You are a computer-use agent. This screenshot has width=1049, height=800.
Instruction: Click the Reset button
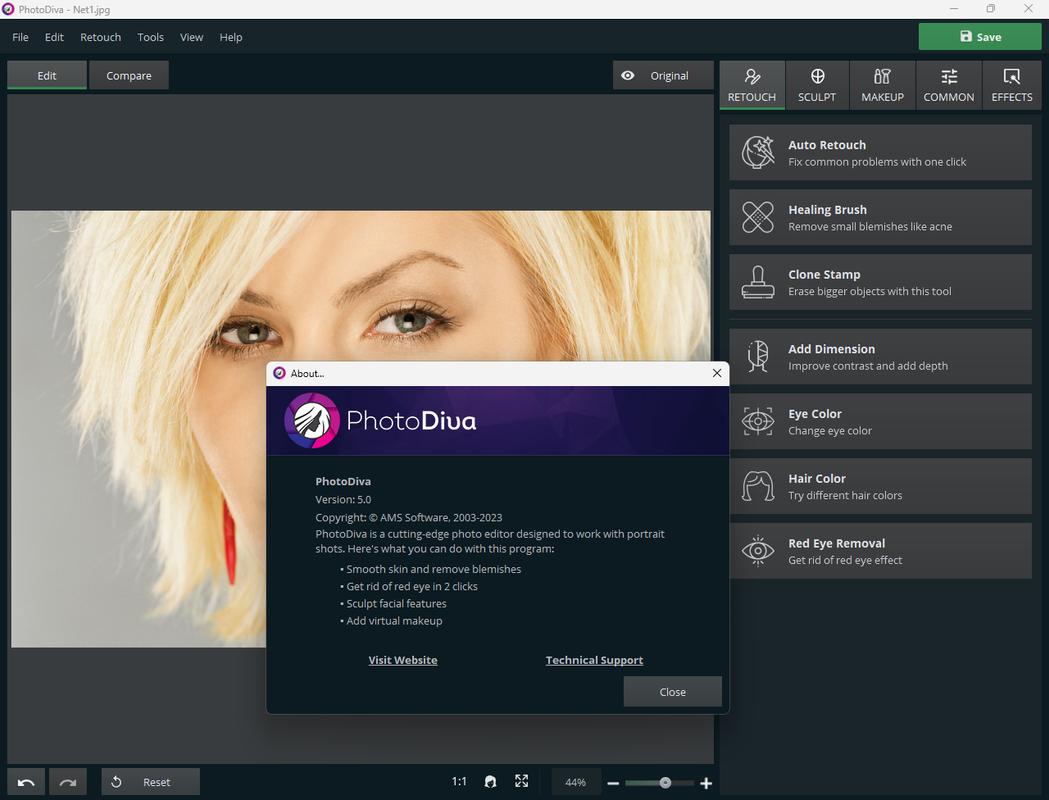[151, 782]
